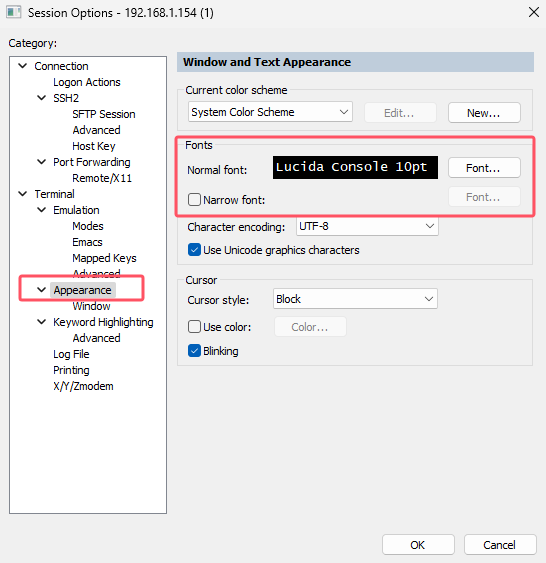Cancel the Session Options dialog

[500, 545]
